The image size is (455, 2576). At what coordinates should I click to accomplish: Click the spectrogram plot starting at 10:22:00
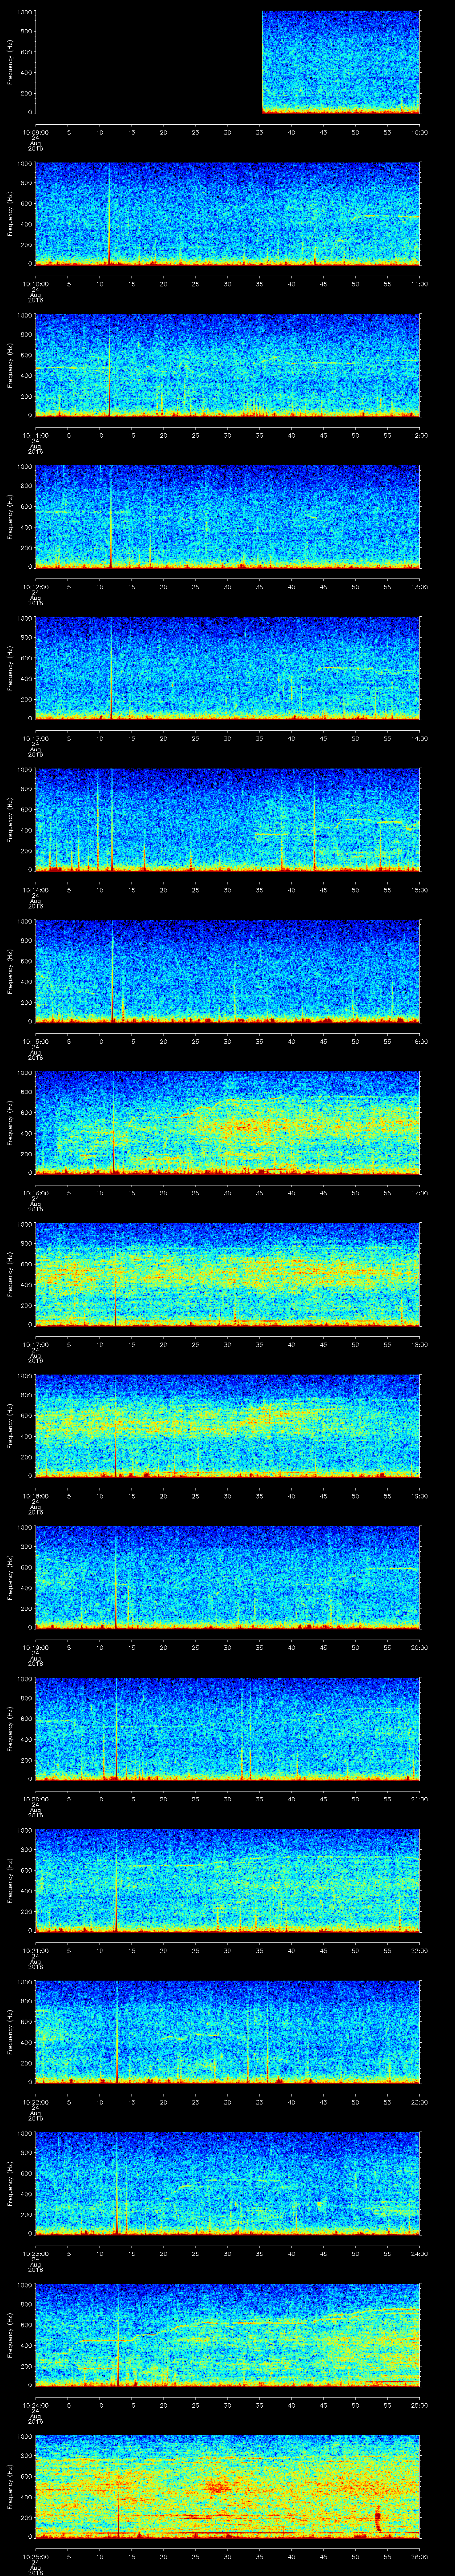pos(227,2032)
